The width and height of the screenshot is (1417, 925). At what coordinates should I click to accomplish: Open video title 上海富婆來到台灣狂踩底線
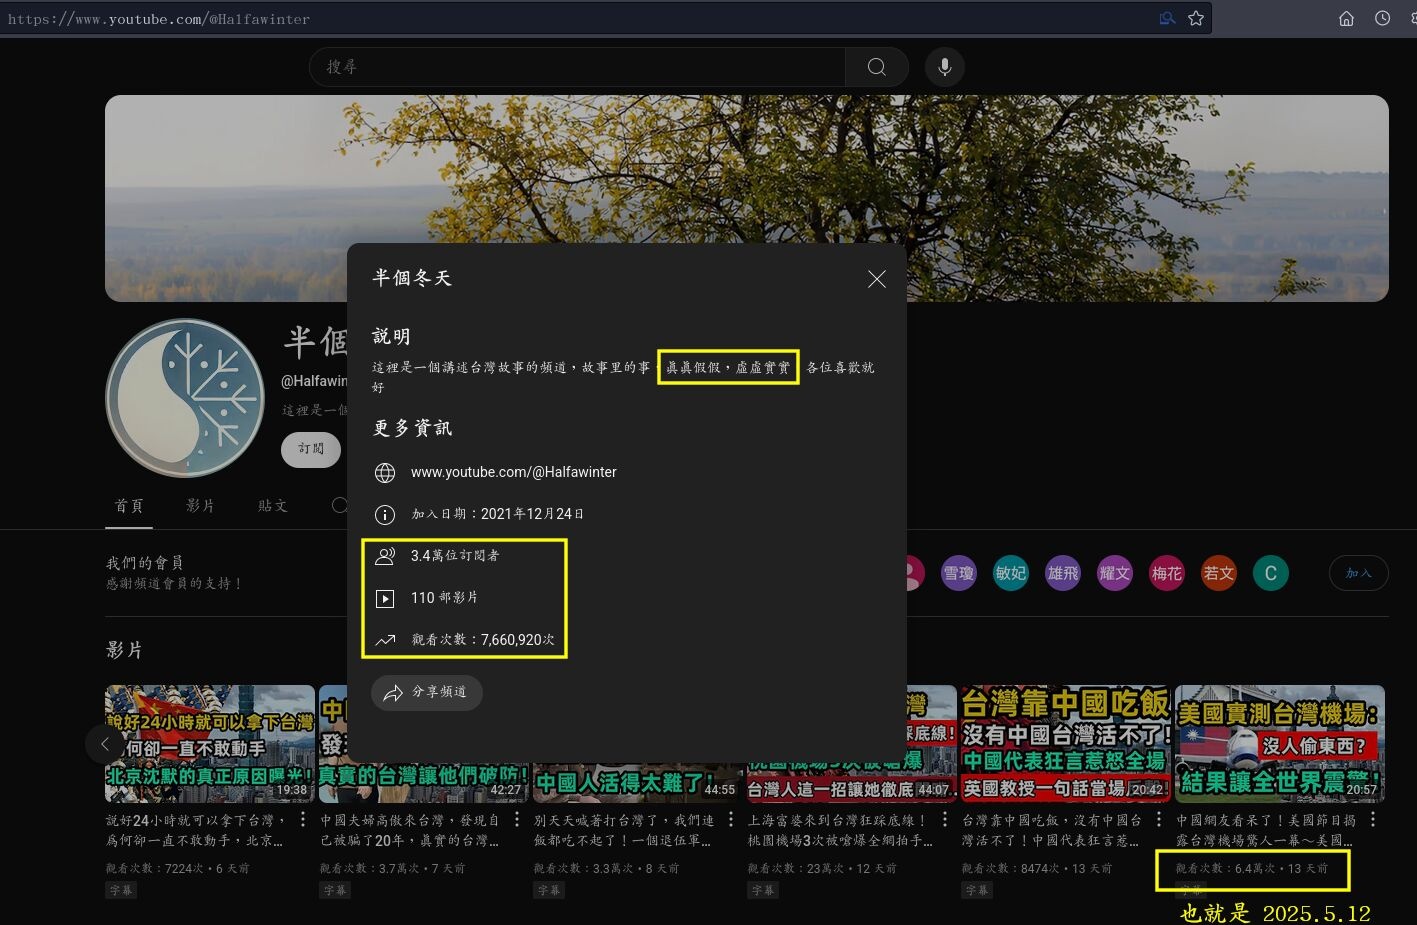840,830
